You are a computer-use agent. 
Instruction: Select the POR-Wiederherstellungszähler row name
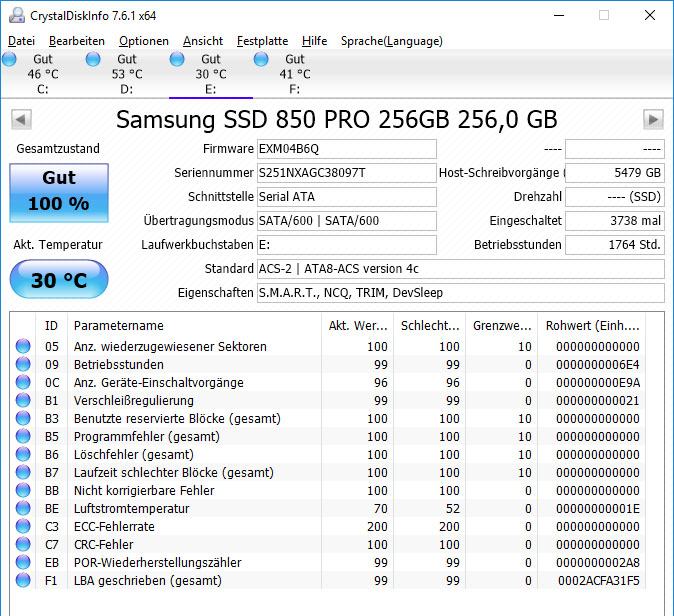[158, 563]
